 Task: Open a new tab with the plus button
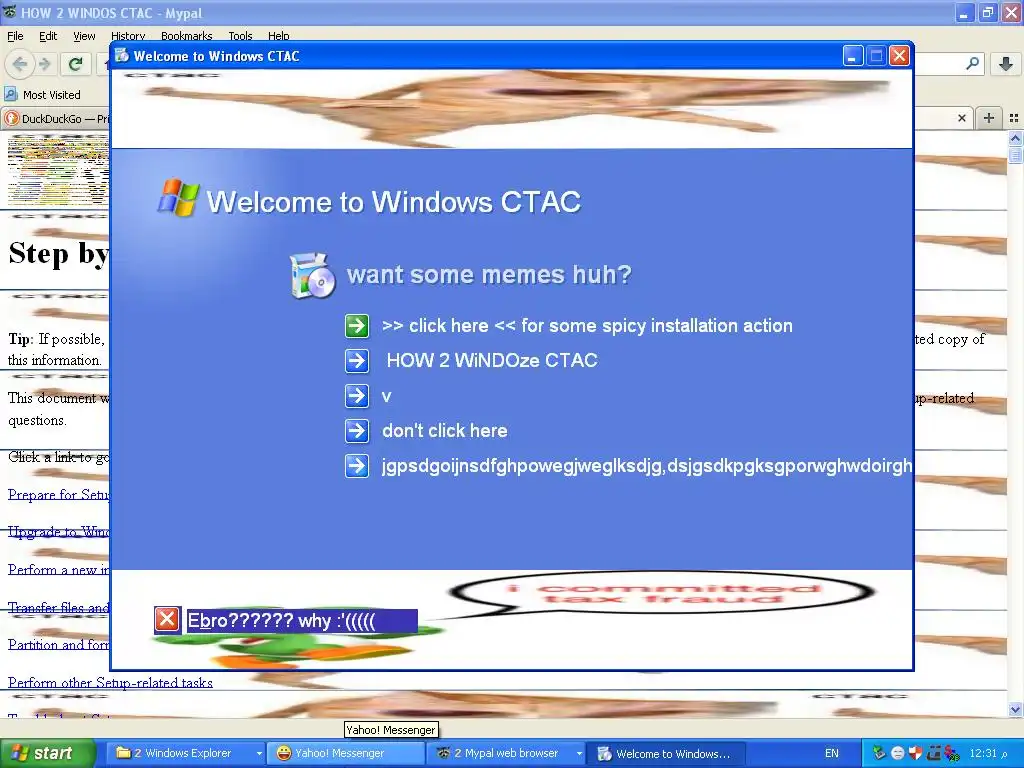pos(989,118)
